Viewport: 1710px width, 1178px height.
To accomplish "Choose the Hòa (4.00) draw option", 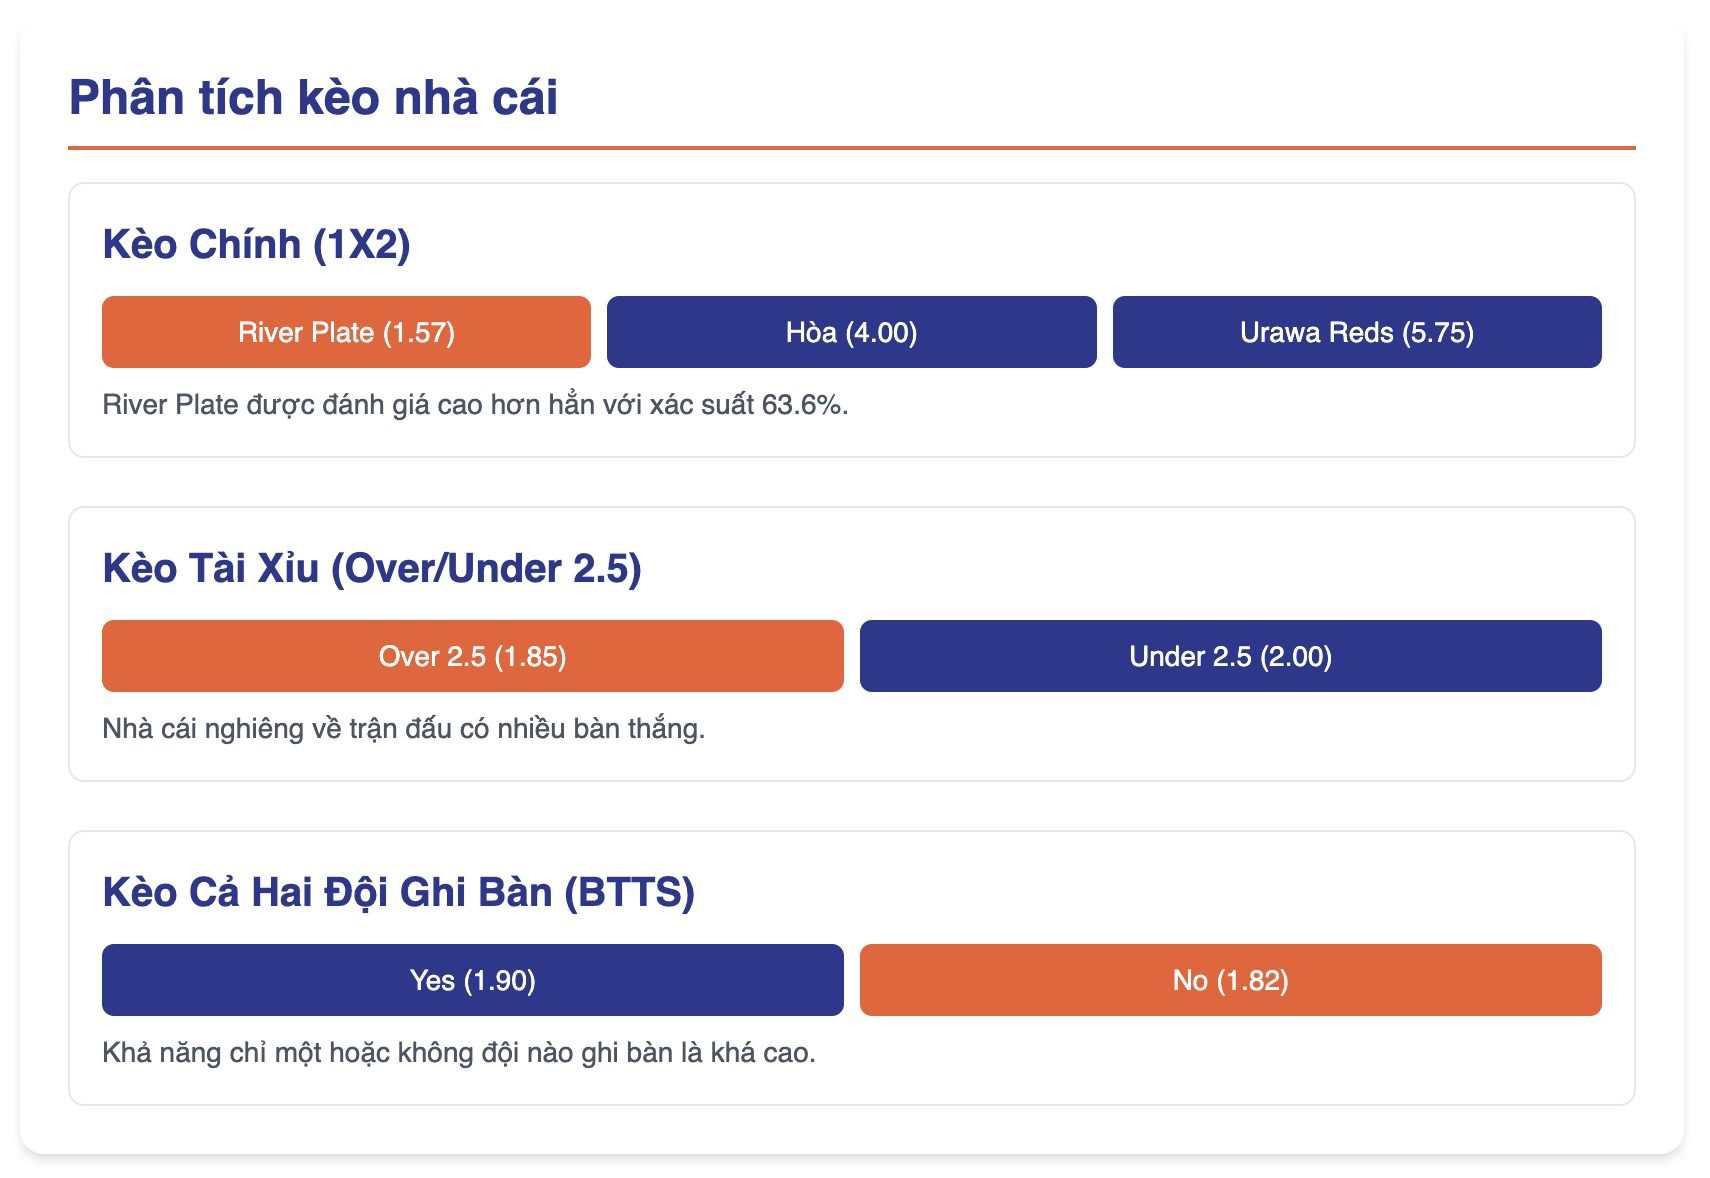I will 851,332.
